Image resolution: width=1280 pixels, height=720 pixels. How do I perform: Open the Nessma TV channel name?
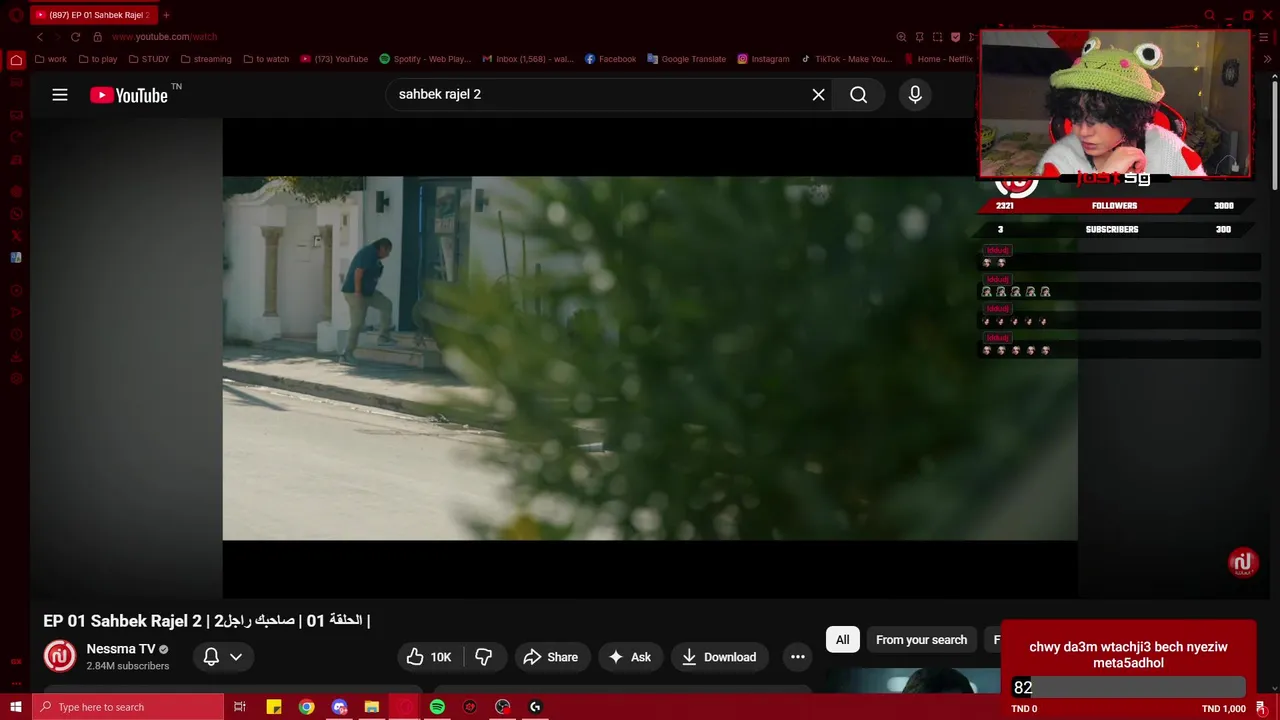(121, 649)
